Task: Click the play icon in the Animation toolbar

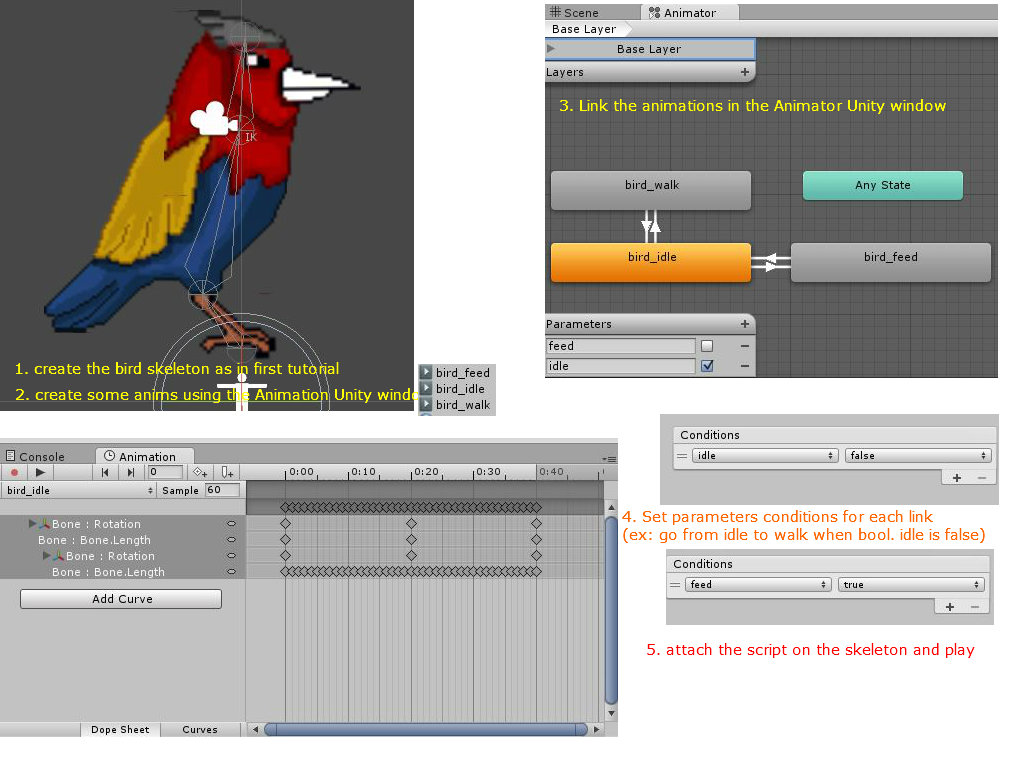Action: click(40, 472)
